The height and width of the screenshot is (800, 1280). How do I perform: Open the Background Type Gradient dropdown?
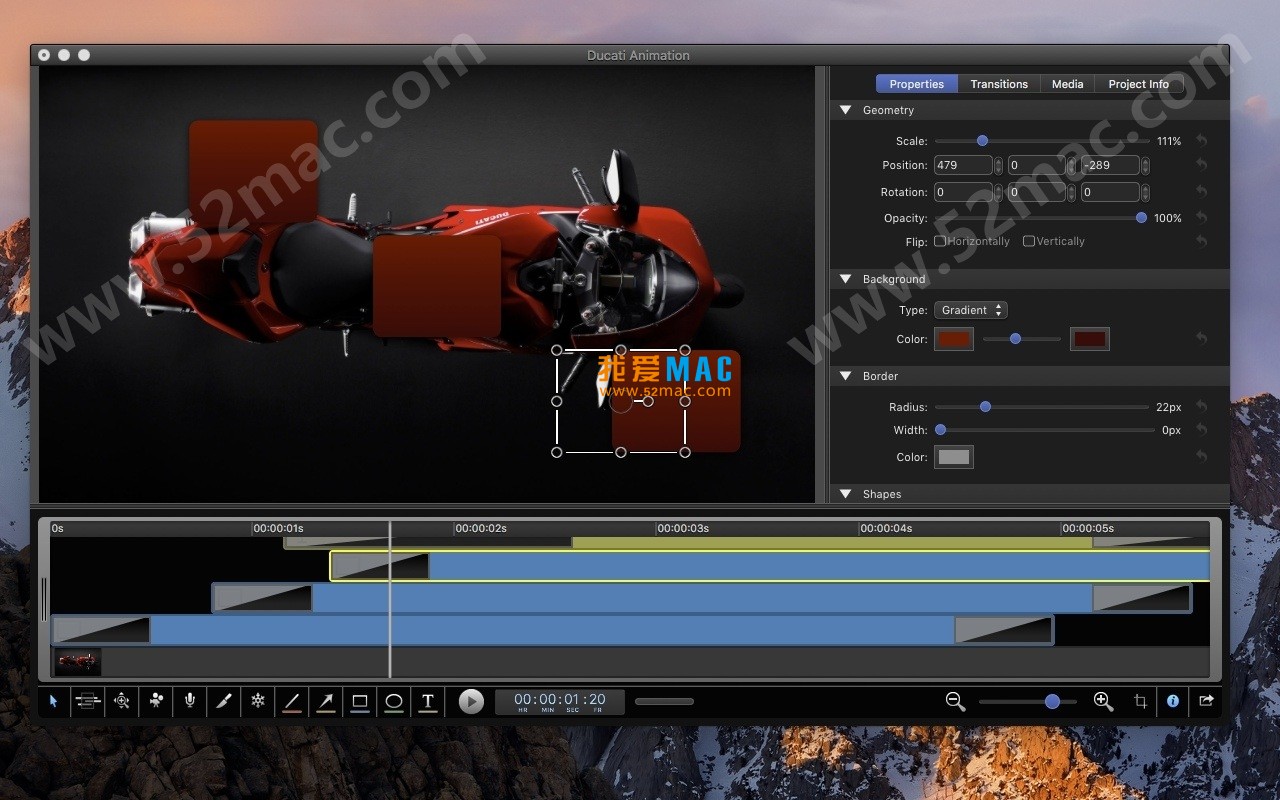(x=970, y=310)
